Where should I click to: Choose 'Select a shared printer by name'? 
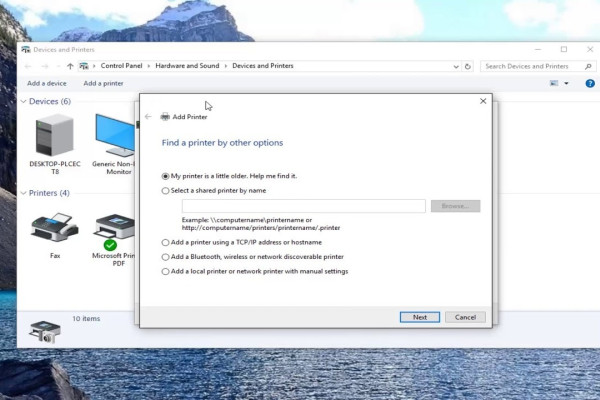click(x=166, y=190)
